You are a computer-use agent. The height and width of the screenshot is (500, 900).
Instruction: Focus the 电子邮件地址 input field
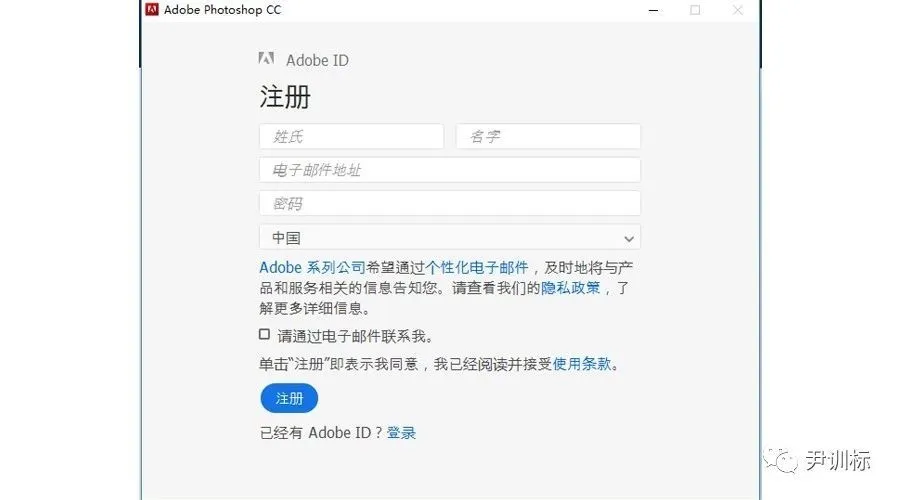click(x=450, y=170)
